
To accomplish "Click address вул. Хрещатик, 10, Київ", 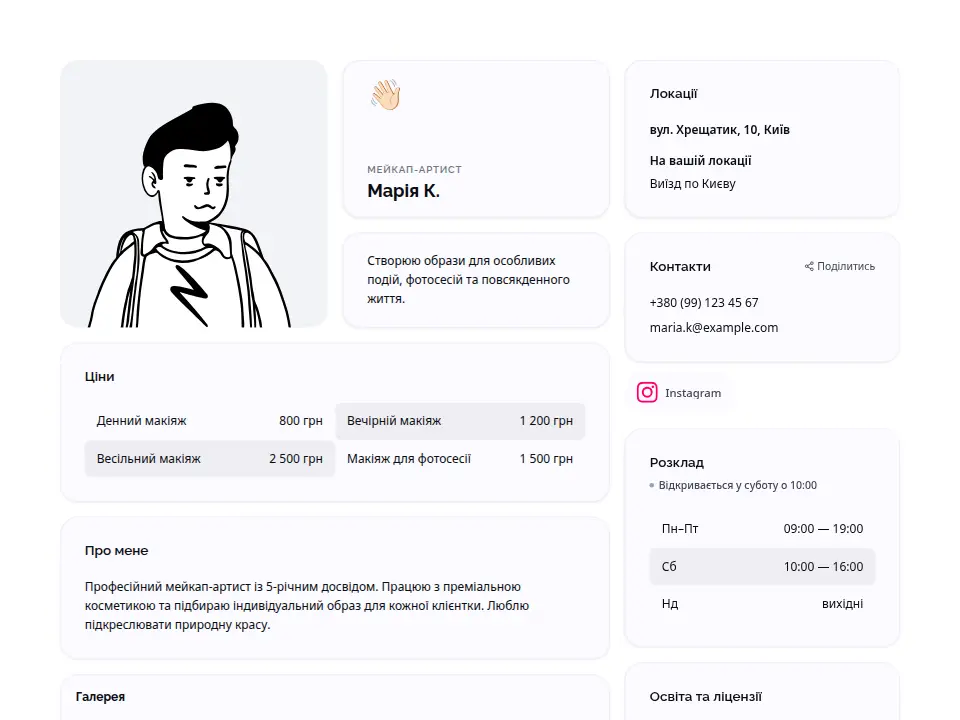I will 719,129.
